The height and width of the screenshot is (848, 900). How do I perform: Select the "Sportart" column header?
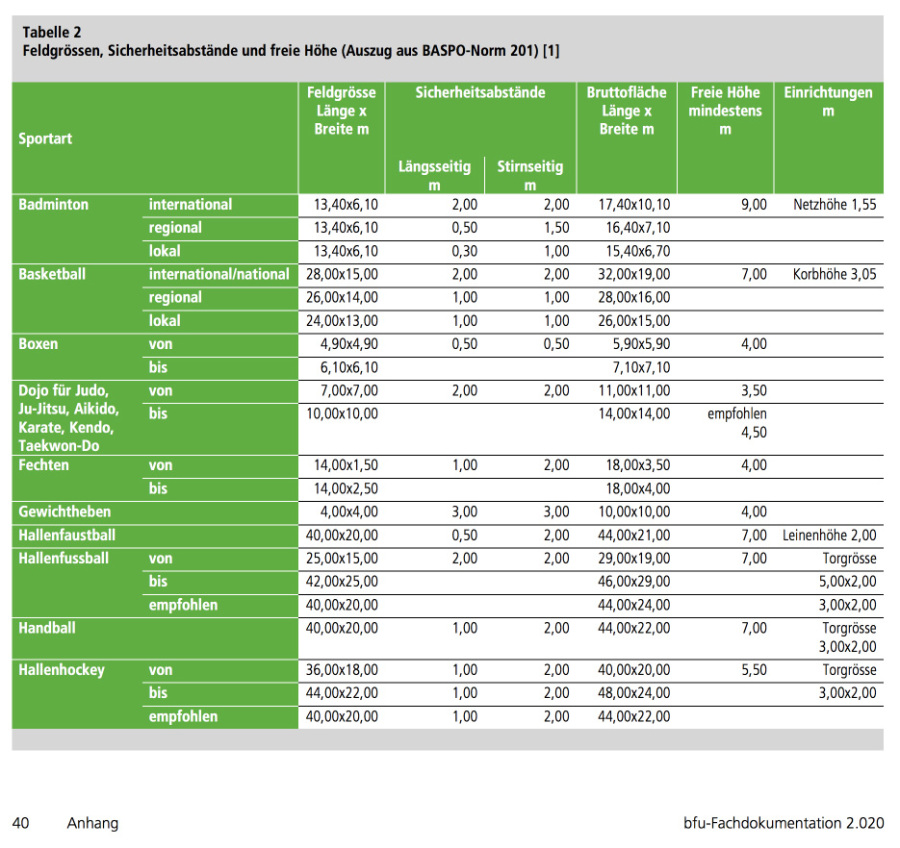[45, 139]
